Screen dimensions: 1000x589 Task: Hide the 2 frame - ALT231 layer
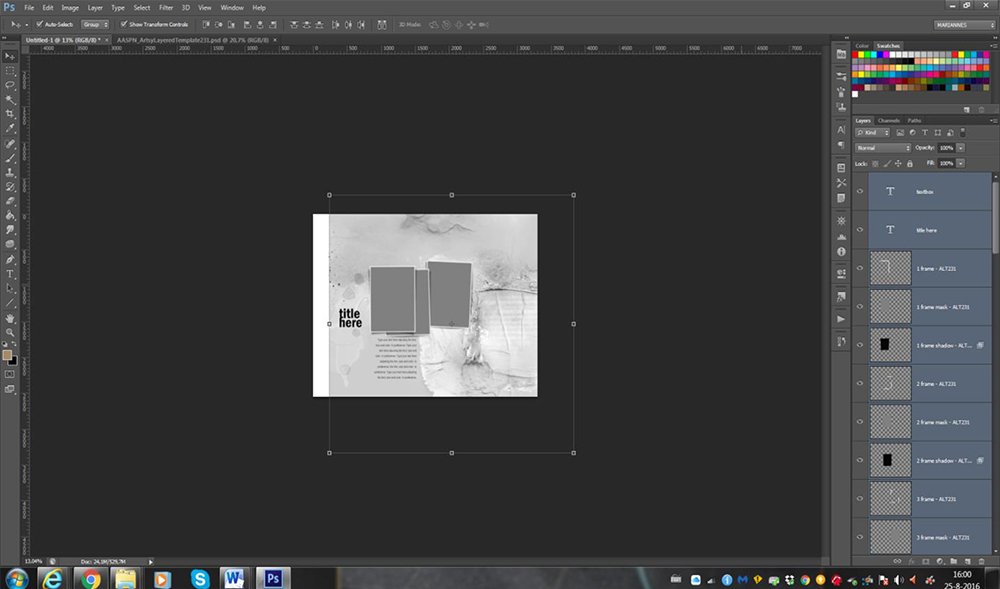pyautogui.click(x=860, y=383)
